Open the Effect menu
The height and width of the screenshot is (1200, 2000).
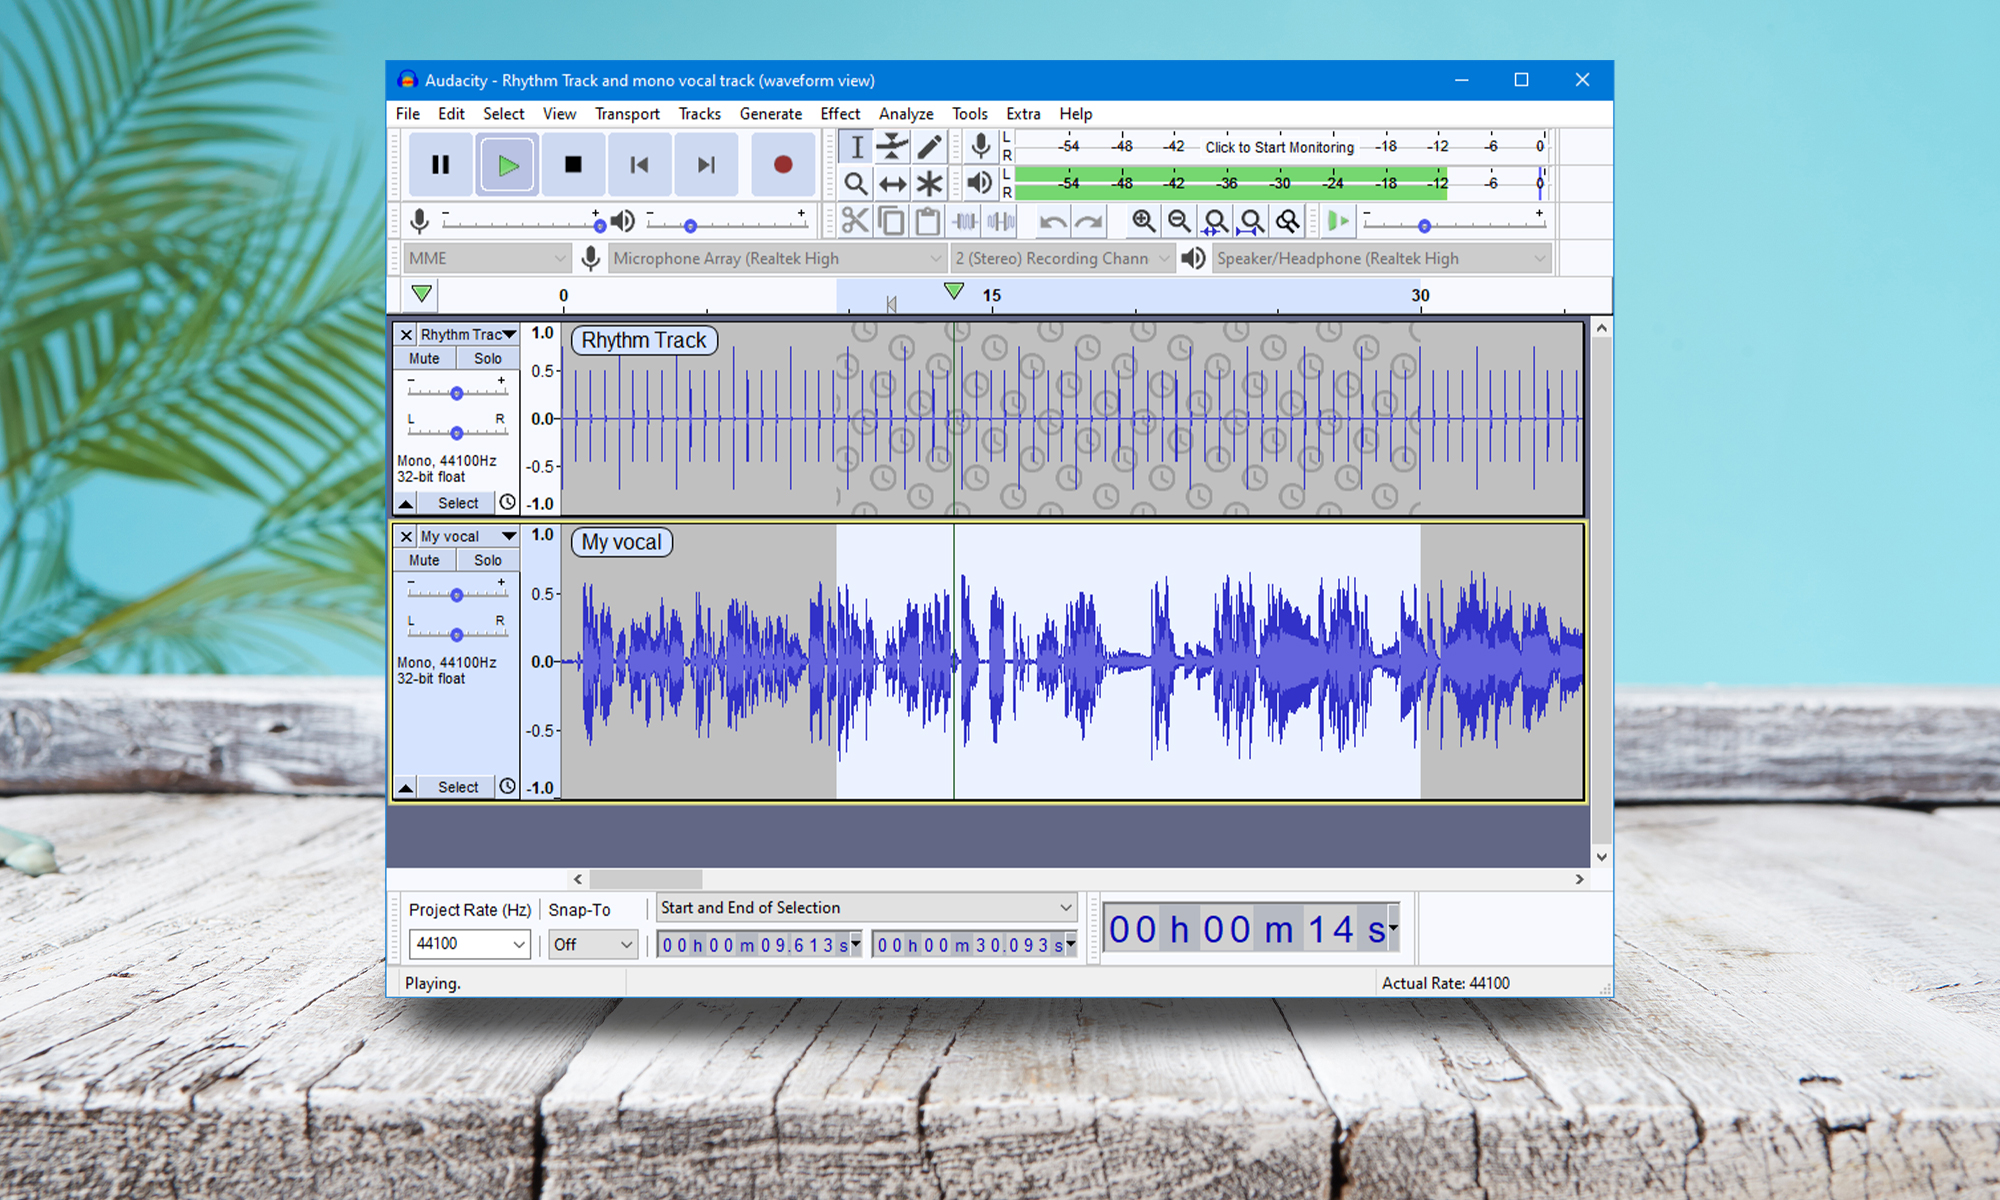point(840,113)
